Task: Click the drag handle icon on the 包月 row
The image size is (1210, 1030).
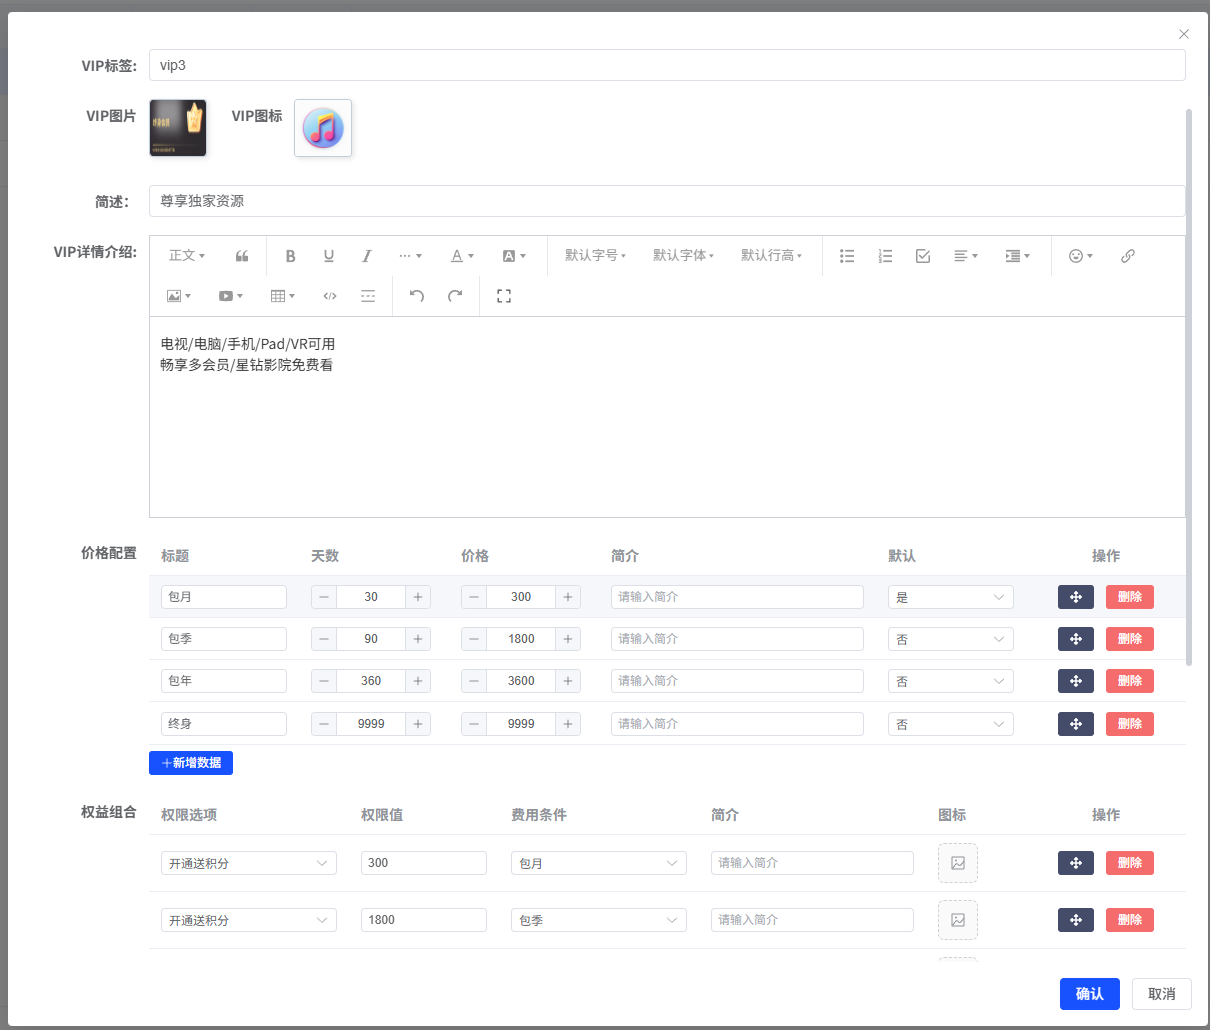Action: point(1075,596)
